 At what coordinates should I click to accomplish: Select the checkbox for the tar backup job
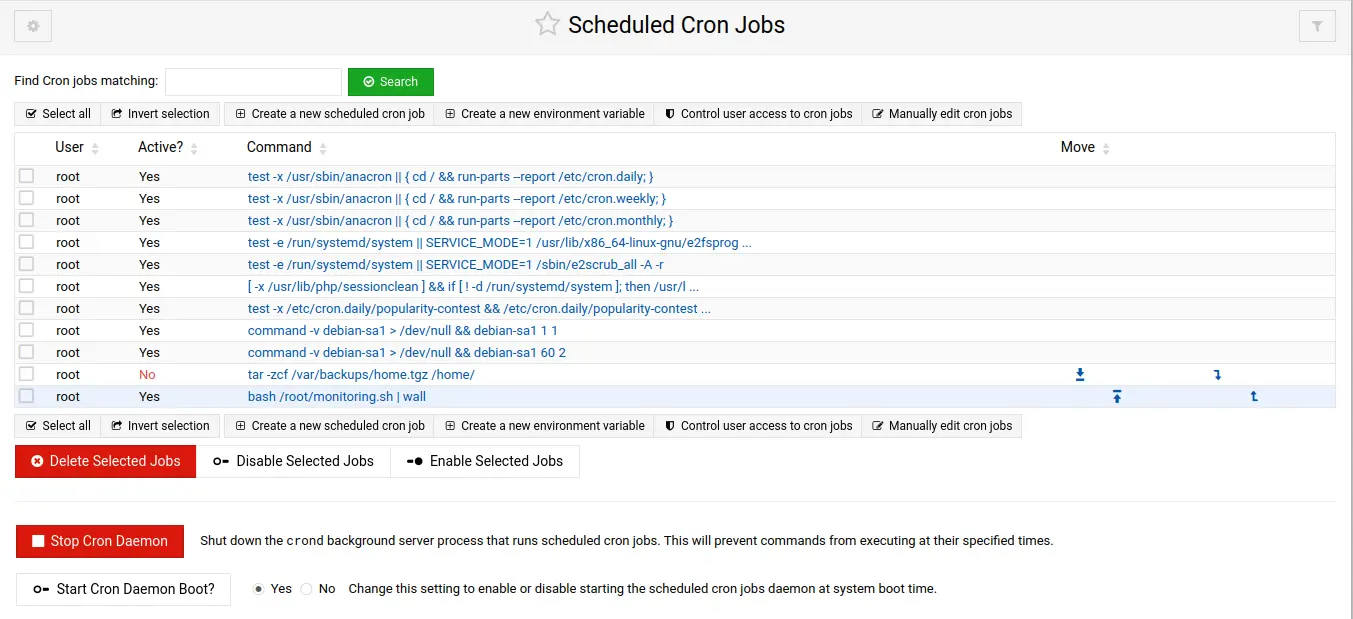(x=27, y=374)
